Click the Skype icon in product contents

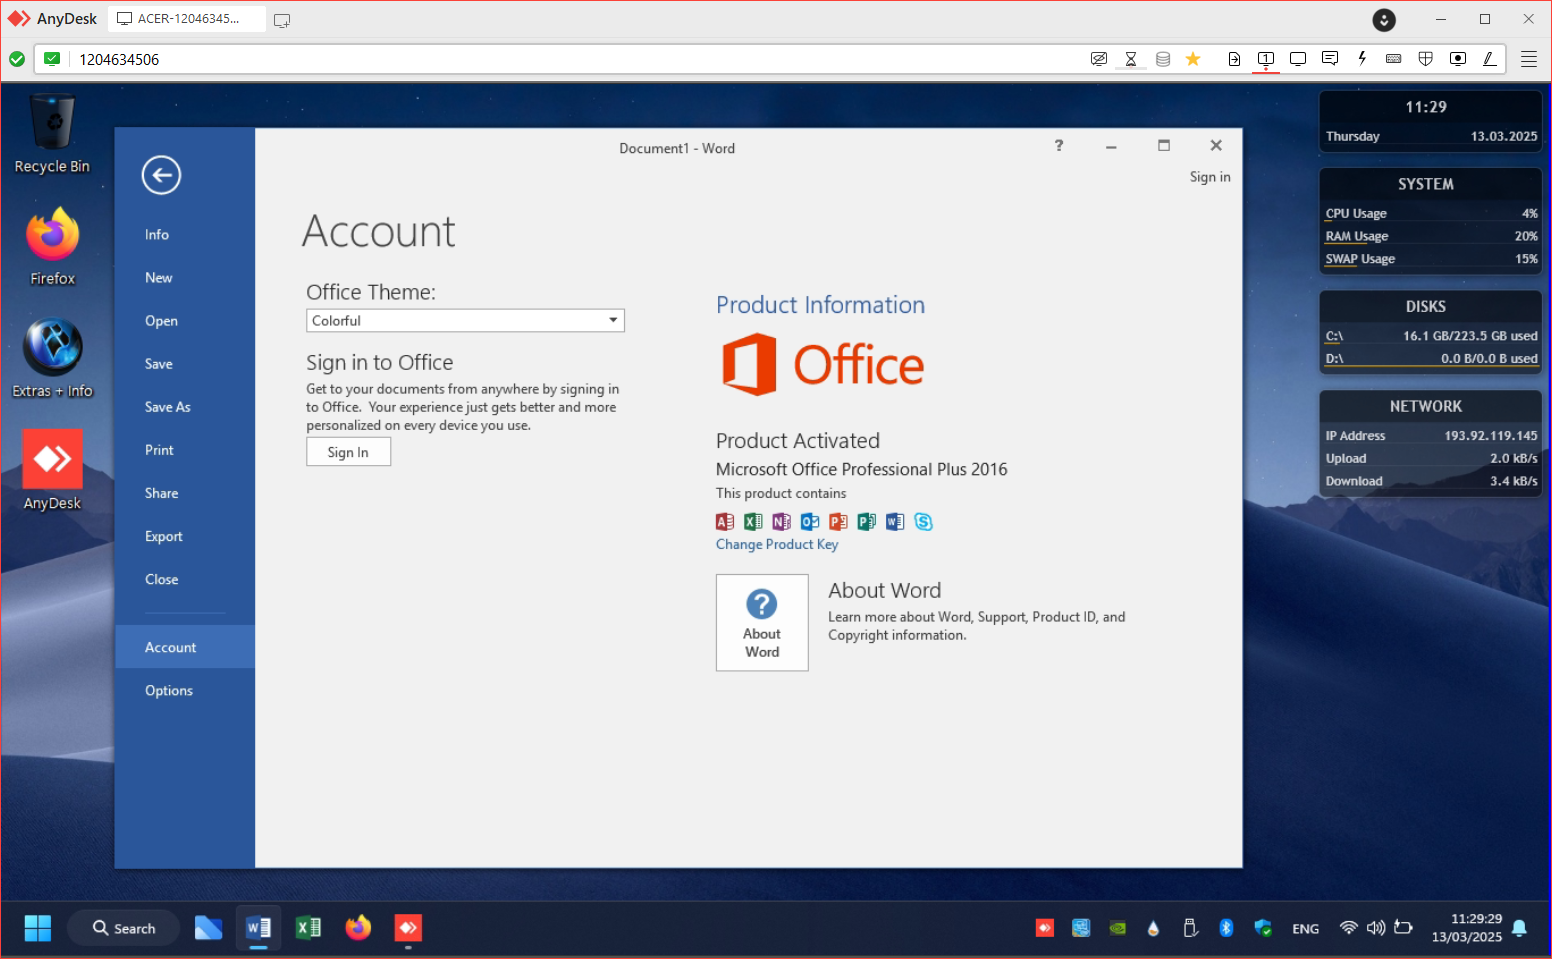923,521
